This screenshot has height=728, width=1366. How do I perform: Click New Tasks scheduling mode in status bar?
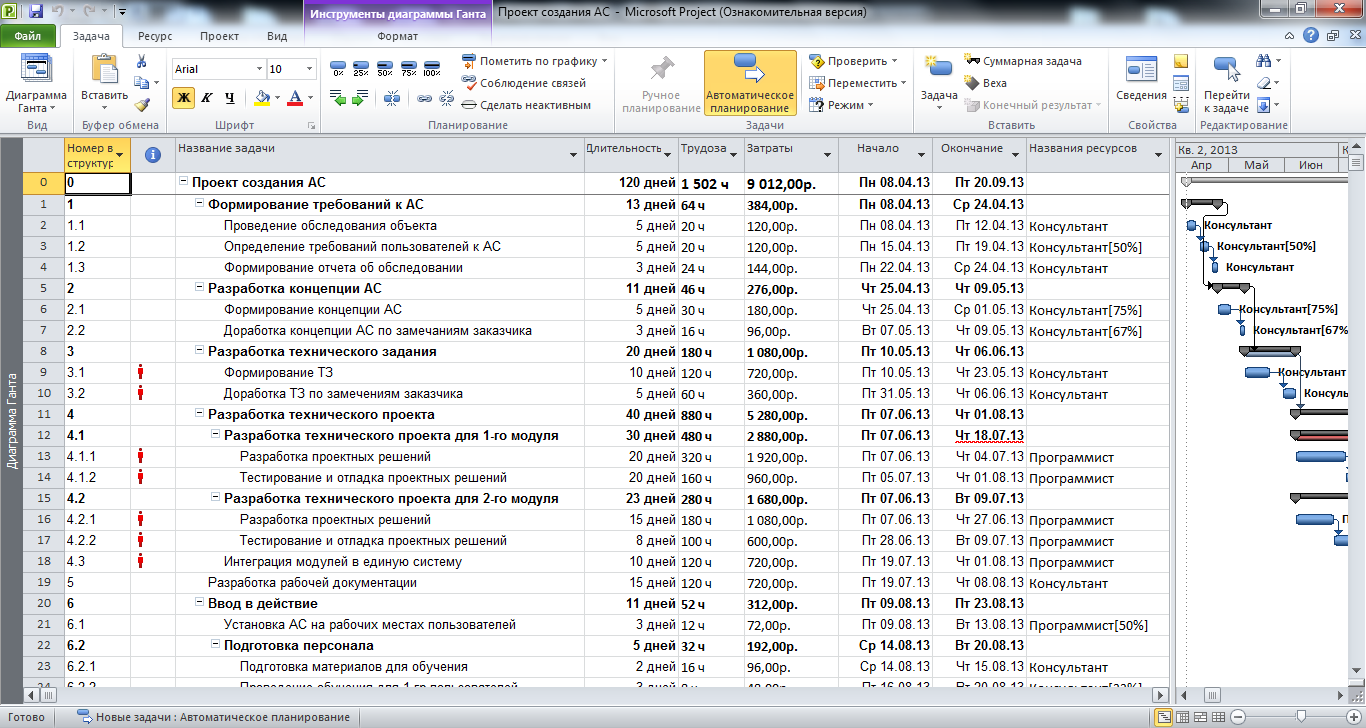click(213, 717)
